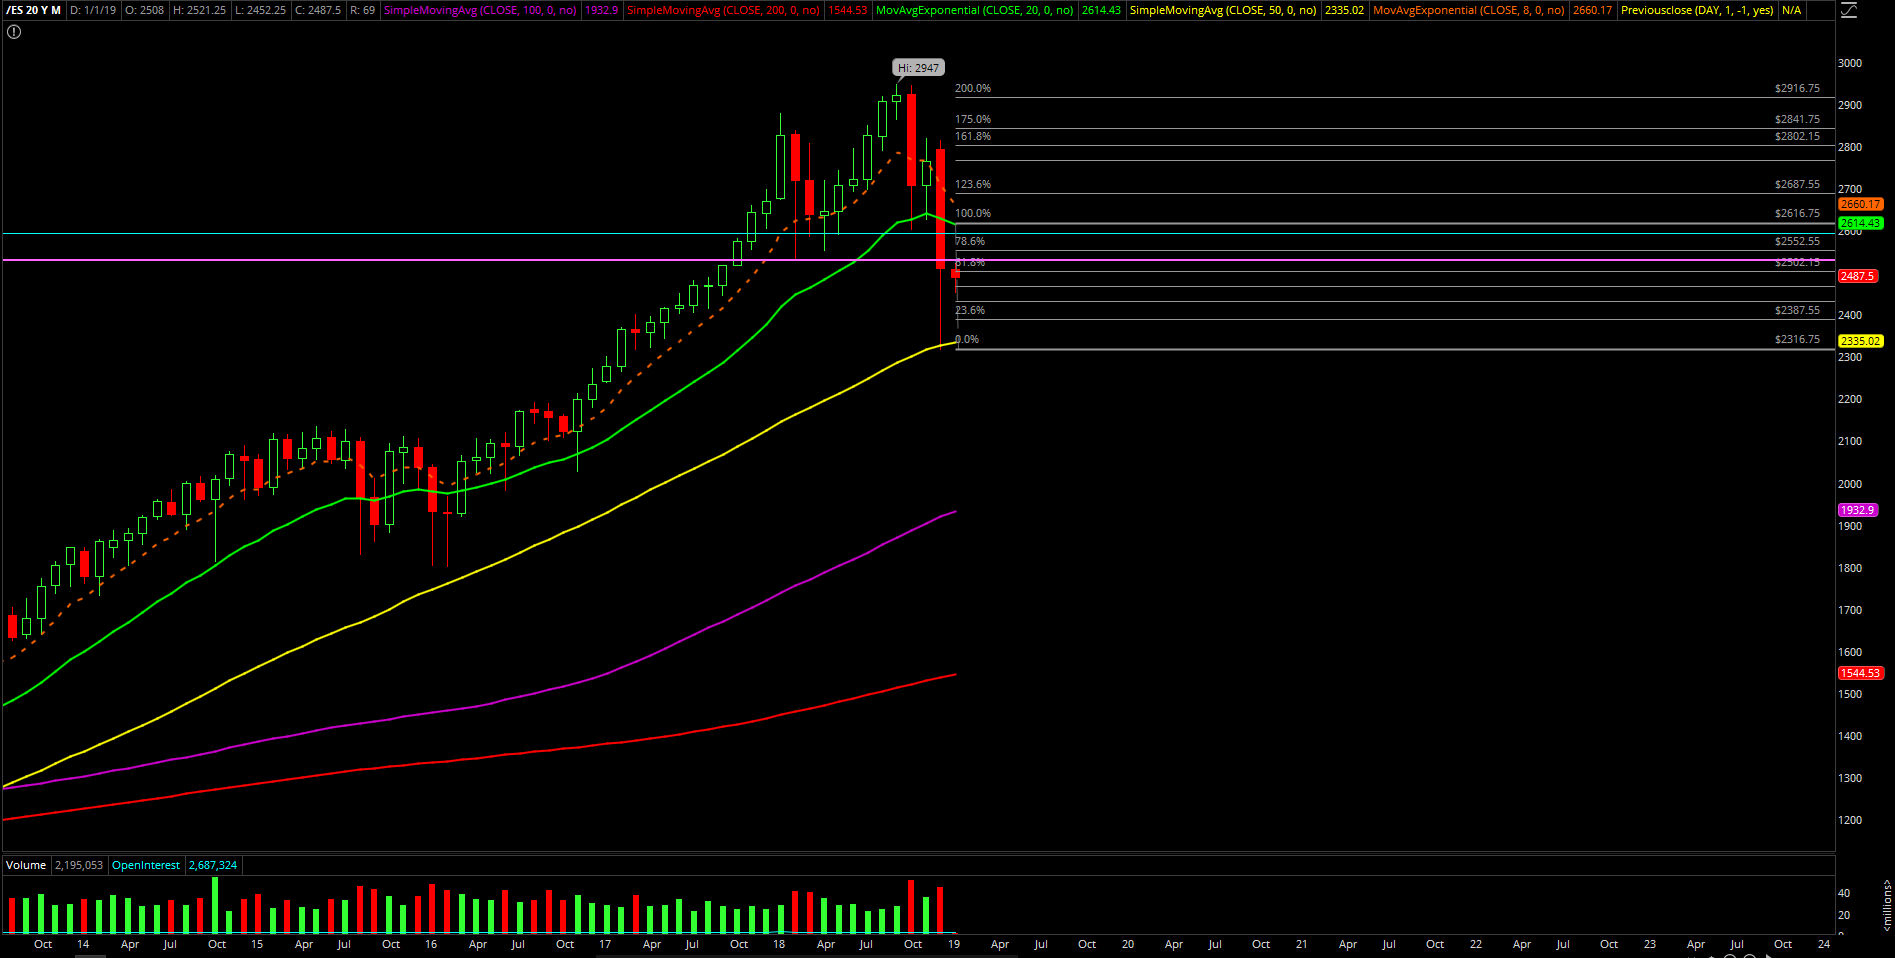
Task: Click the 2335.02 yellow price bubble on axis
Action: click(x=1861, y=341)
